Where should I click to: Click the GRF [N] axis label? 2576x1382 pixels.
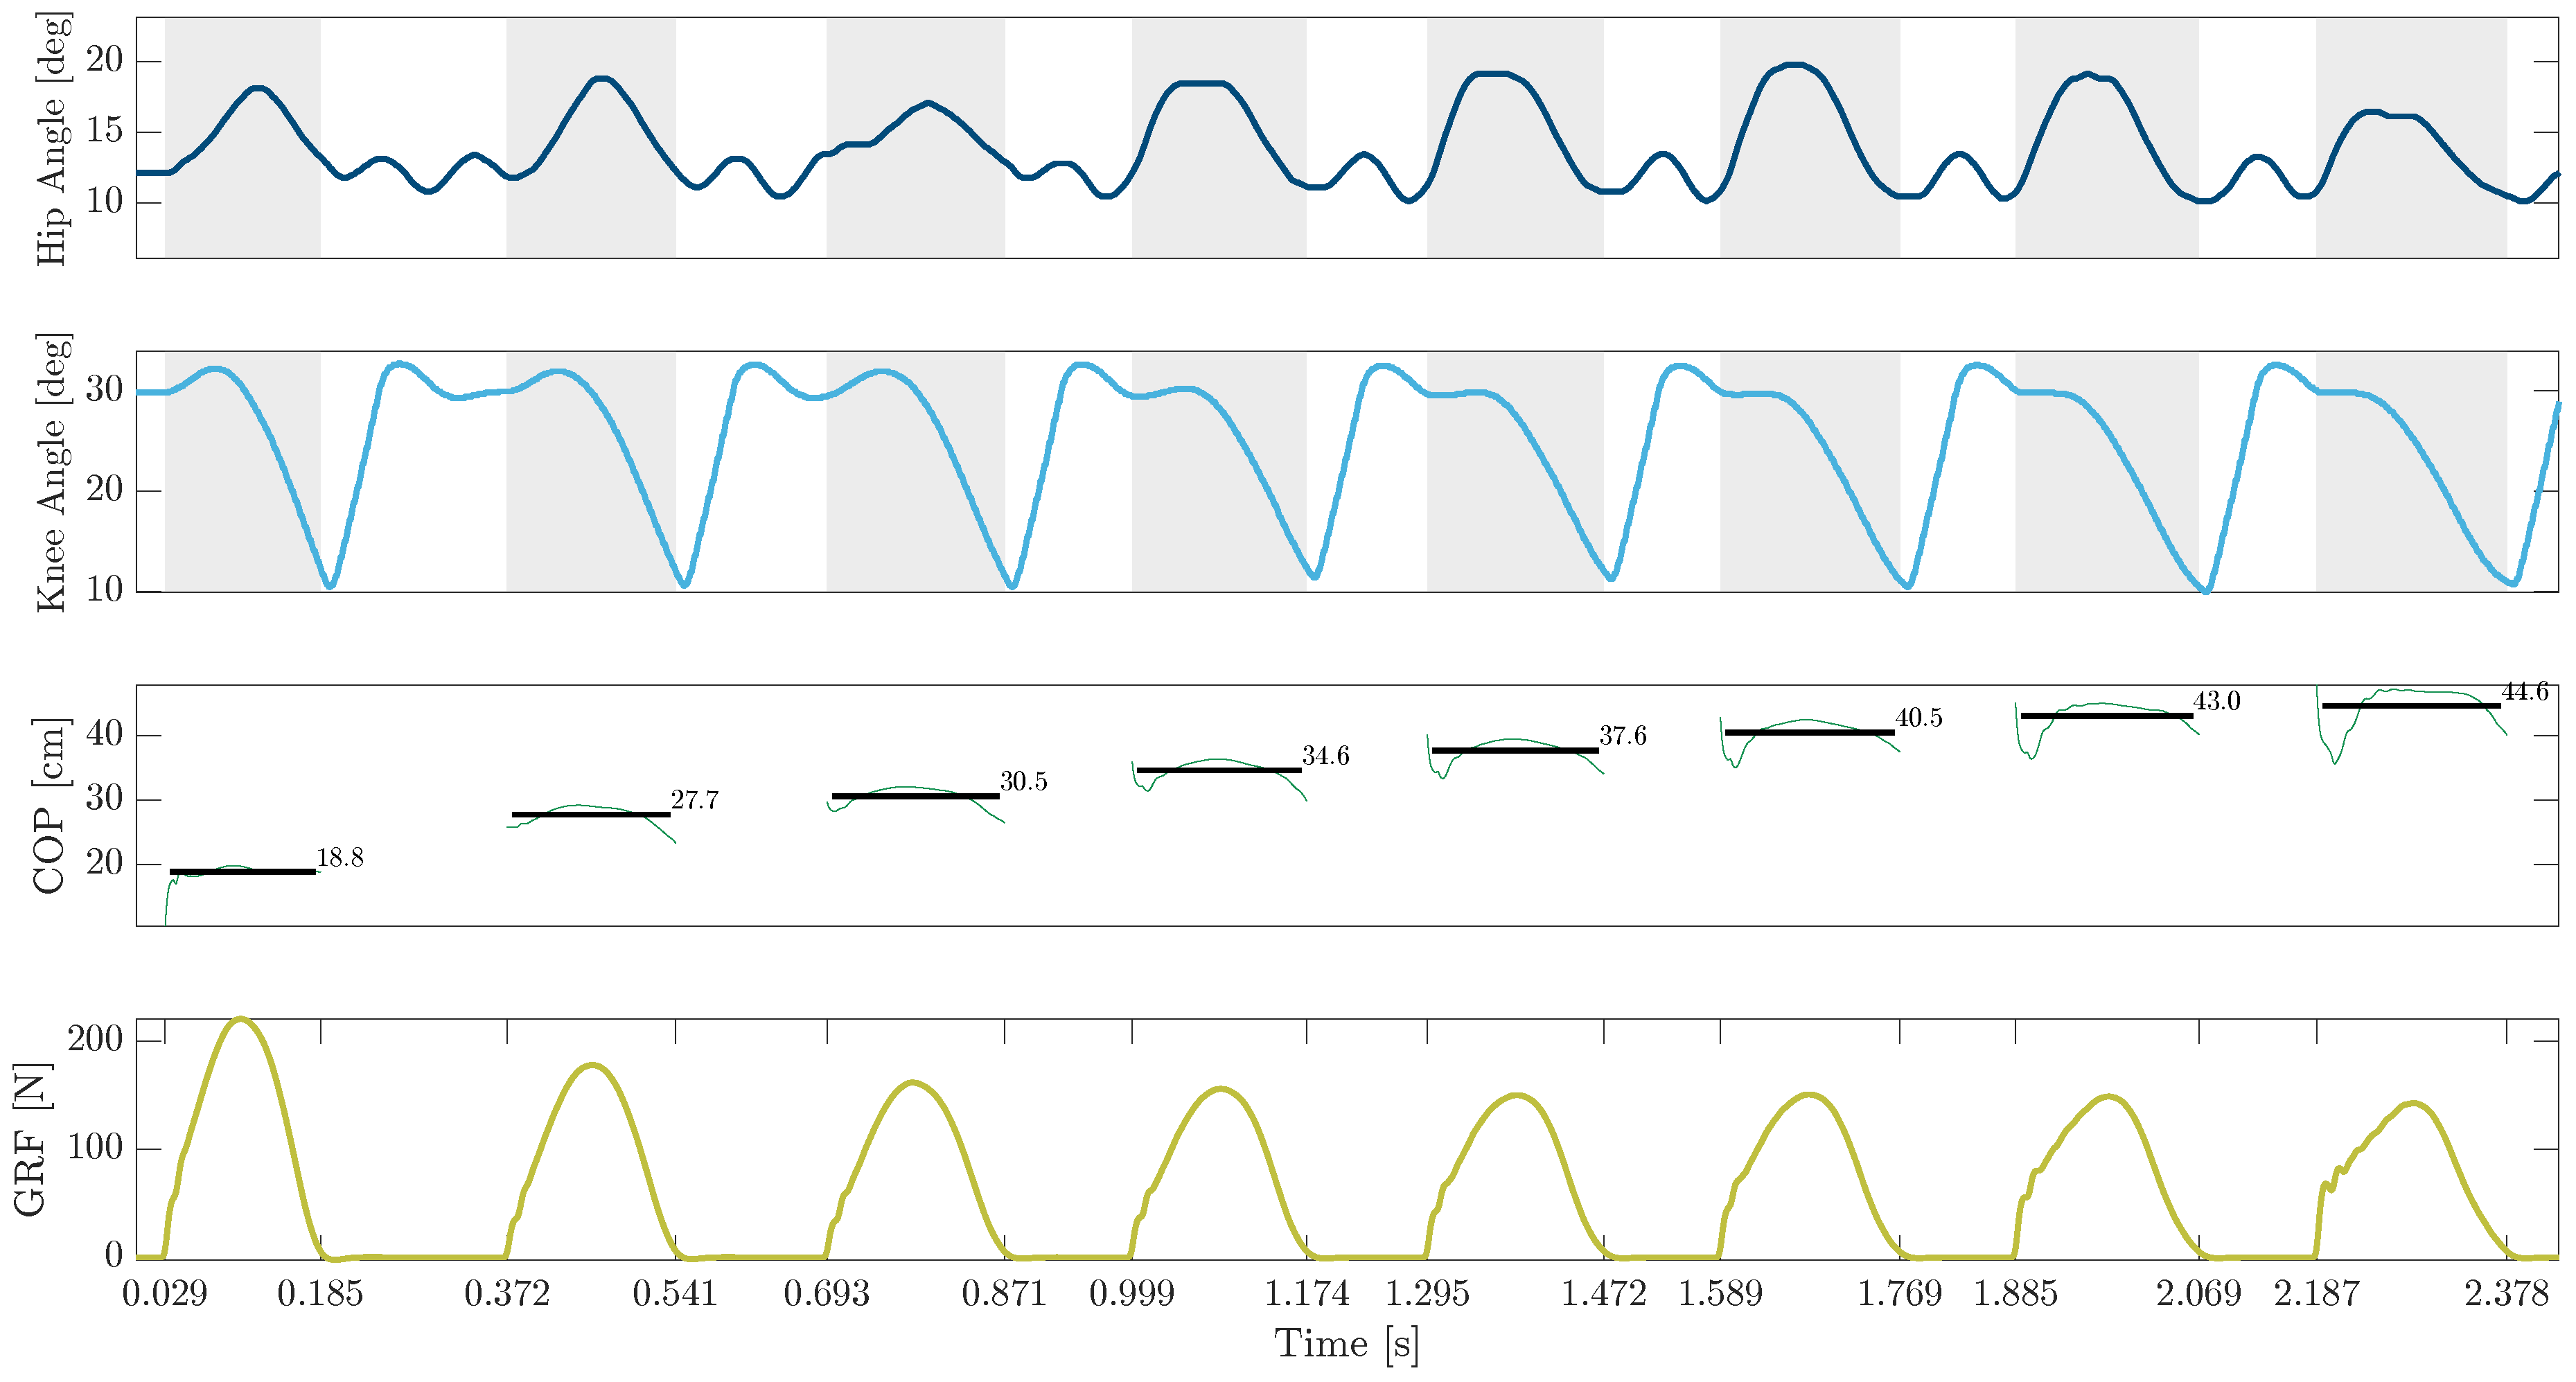[x=32, y=1140]
